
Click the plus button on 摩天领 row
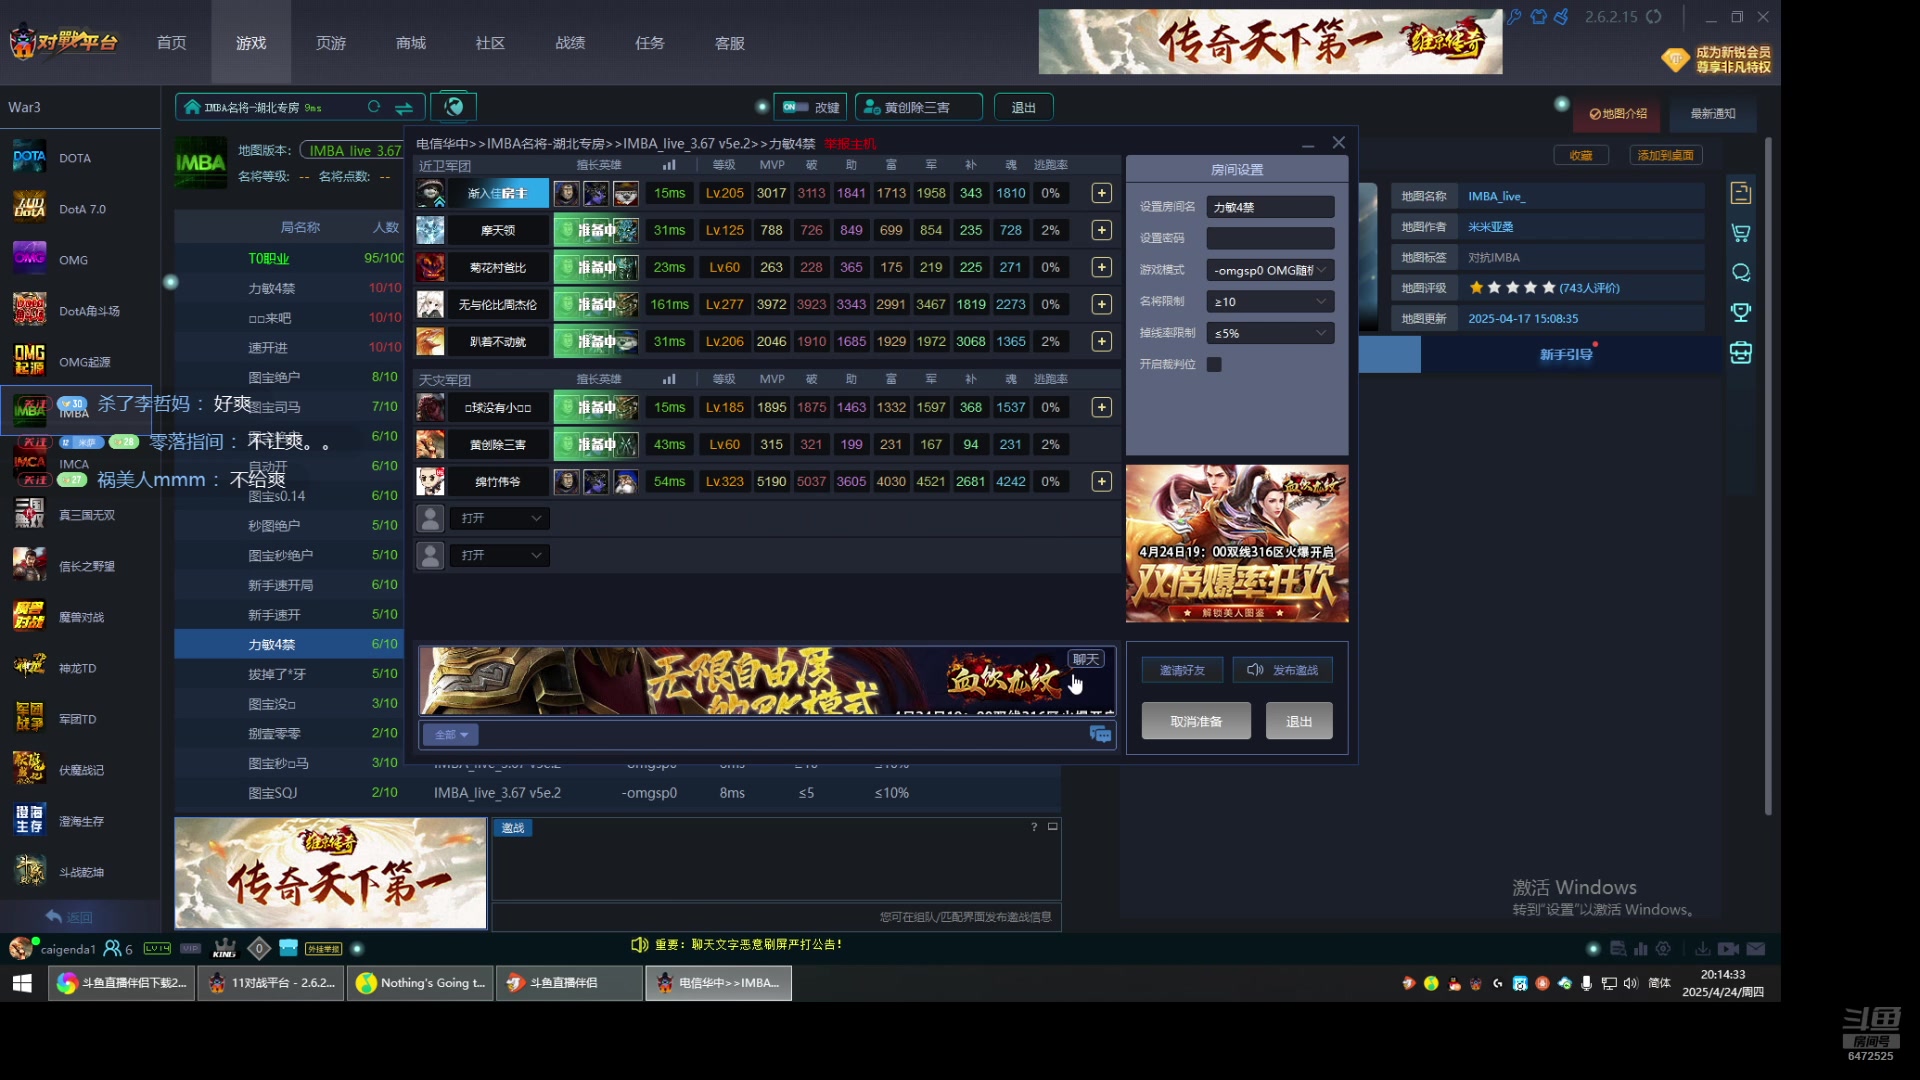1101,230
